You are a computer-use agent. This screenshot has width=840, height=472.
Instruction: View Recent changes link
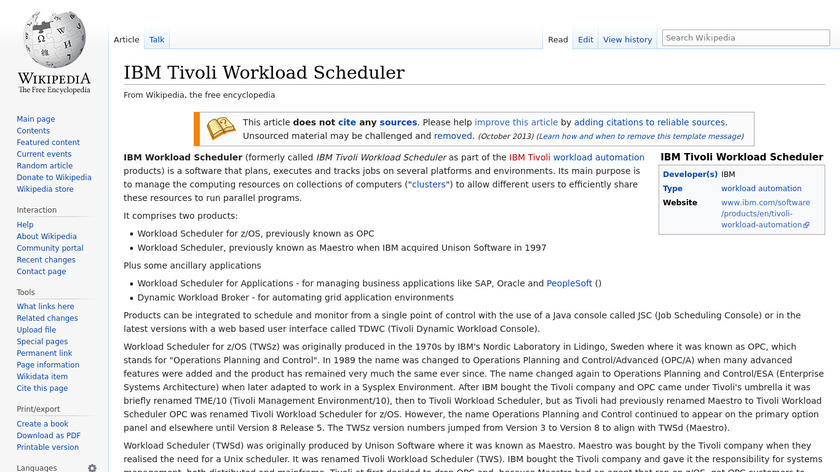coord(46,260)
